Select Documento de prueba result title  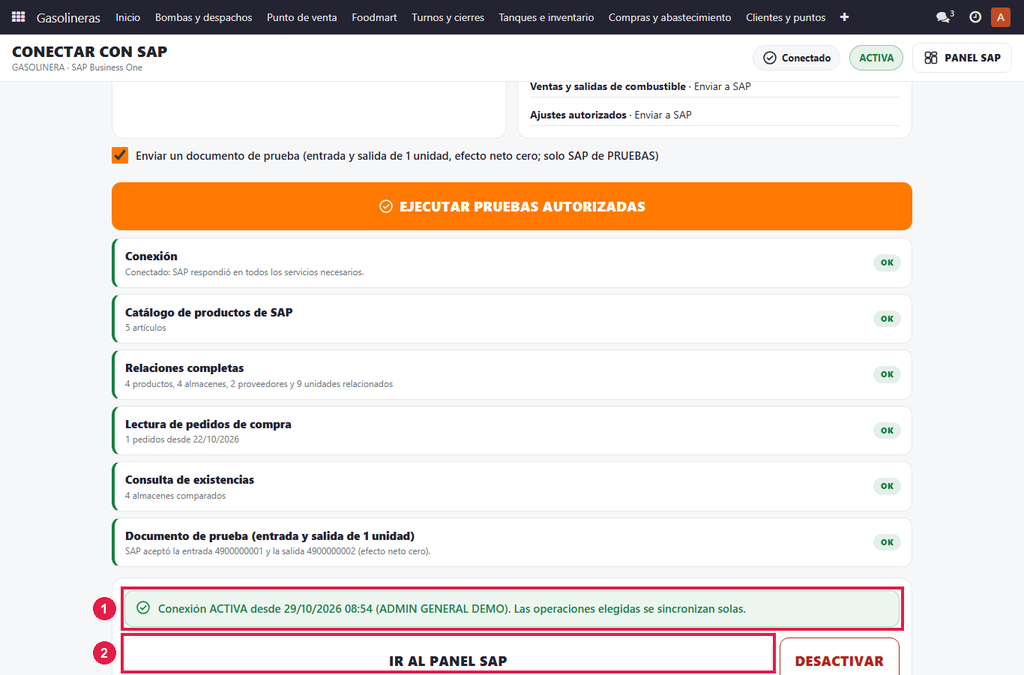[270, 536]
